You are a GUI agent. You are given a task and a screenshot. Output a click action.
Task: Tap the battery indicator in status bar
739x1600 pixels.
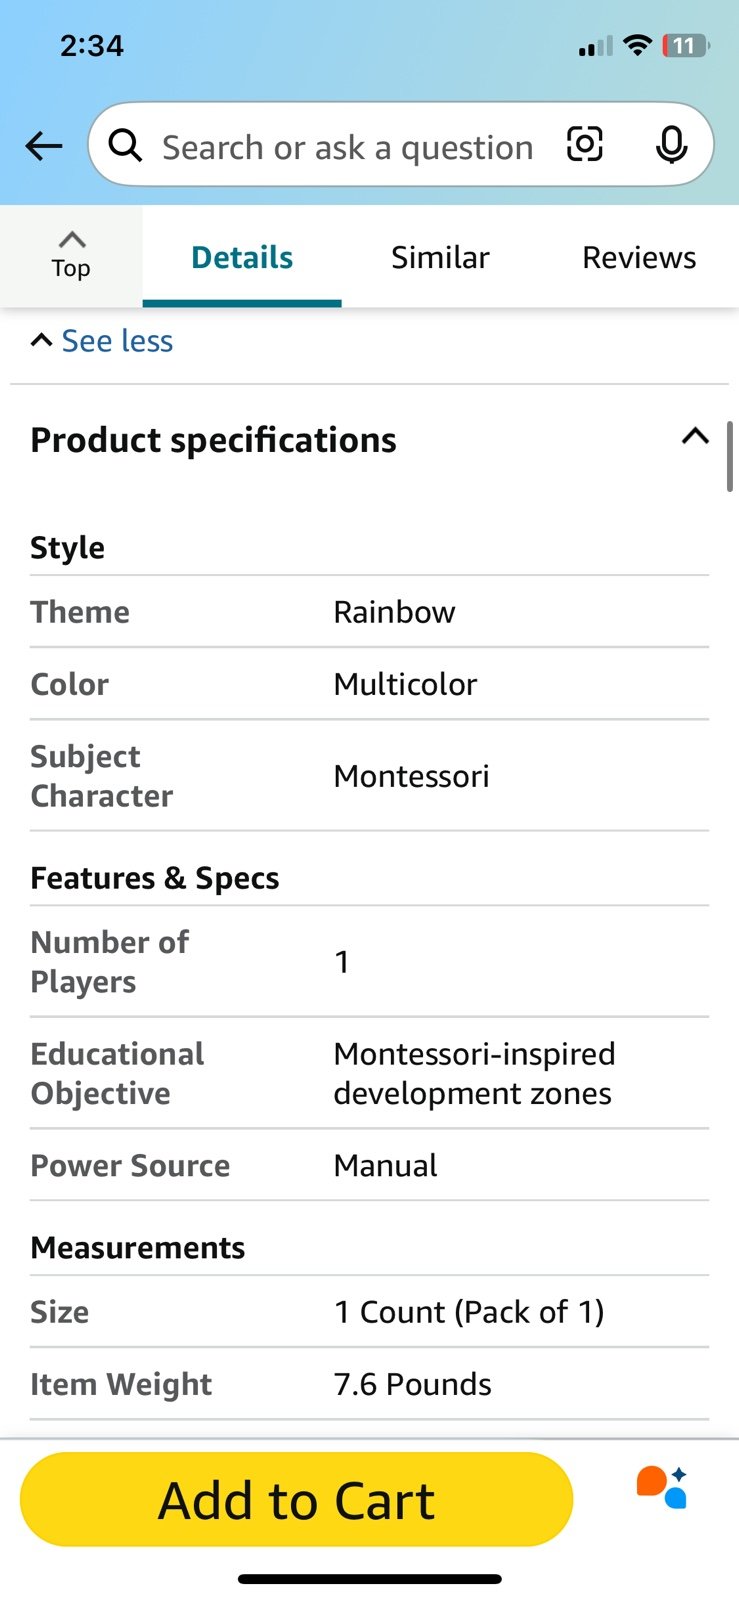pyautogui.click(x=685, y=45)
